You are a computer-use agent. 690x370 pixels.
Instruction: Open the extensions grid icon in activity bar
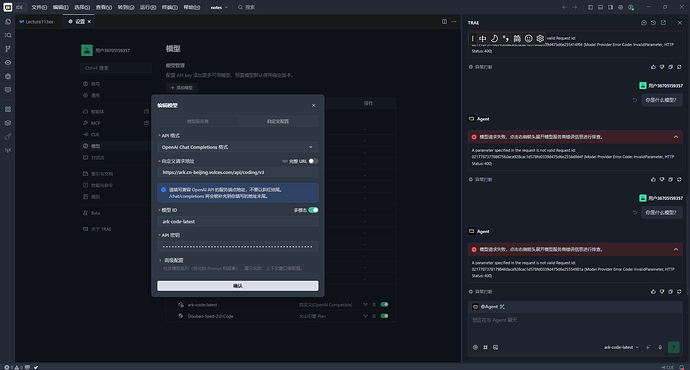pyautogui.click(x=8, y=109)
